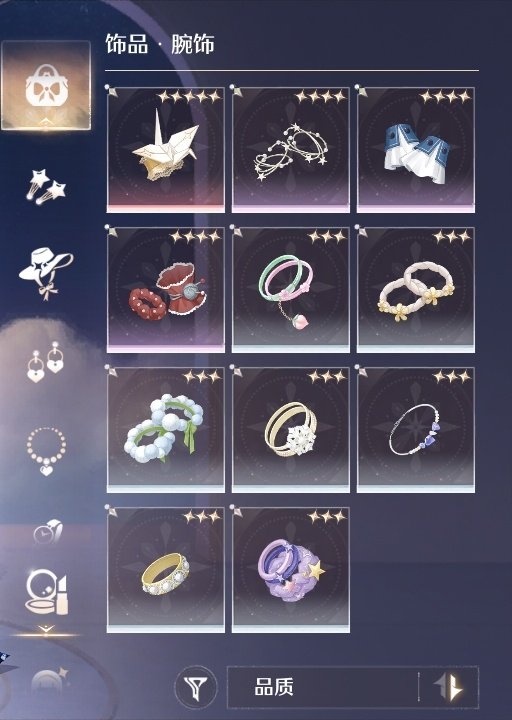Toggle the sort order arrows button

449,687
